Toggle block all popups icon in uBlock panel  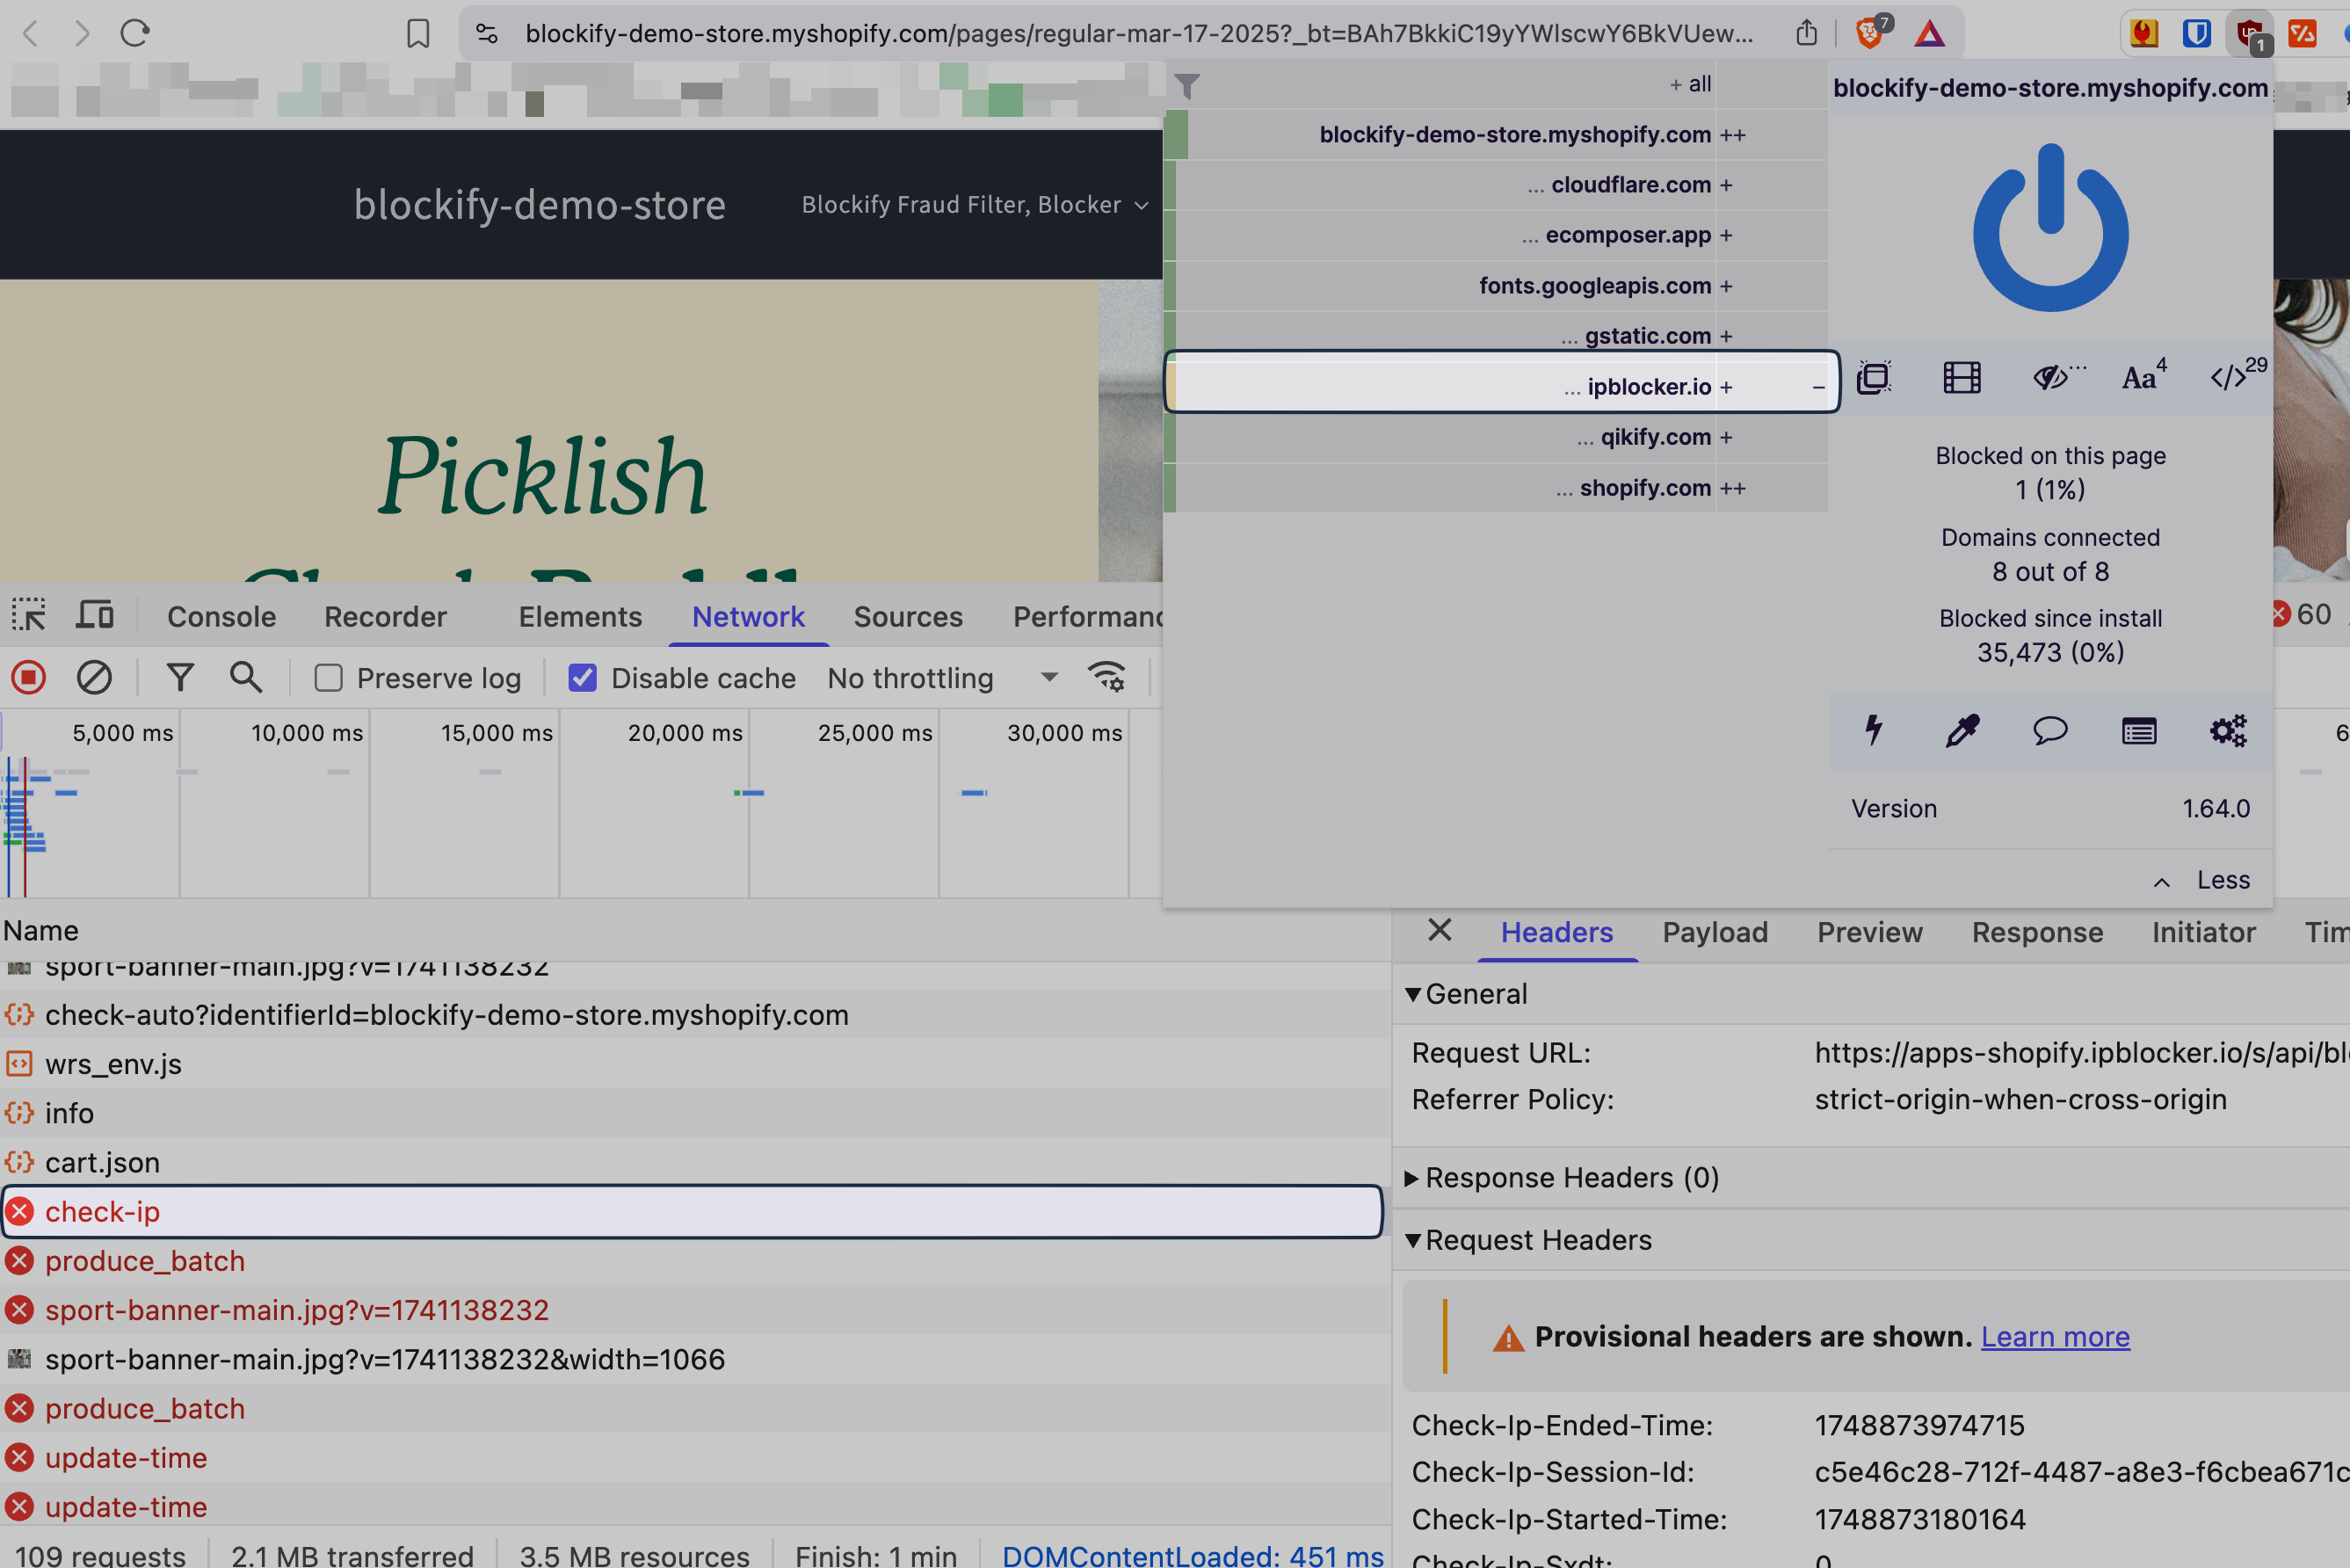pyautogui.click(x=1873, y=378)
